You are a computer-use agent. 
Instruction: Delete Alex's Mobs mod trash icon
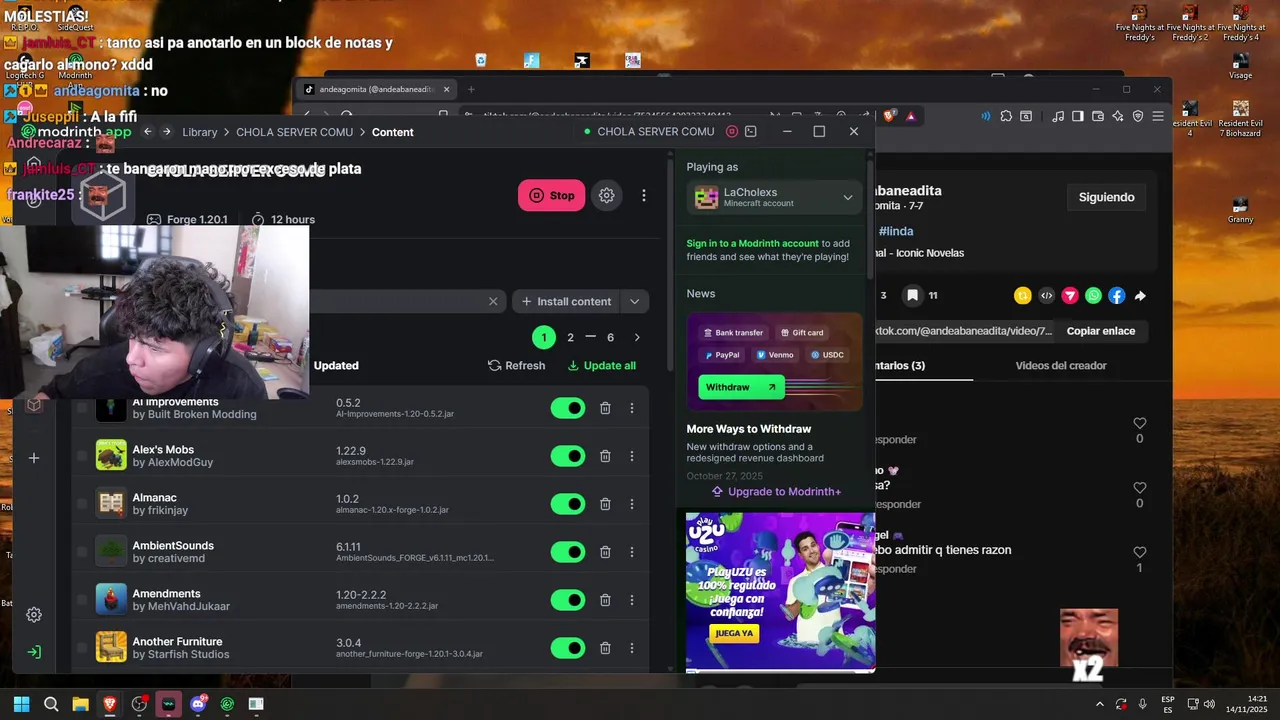pyautogui.click(x=605, y=456)
